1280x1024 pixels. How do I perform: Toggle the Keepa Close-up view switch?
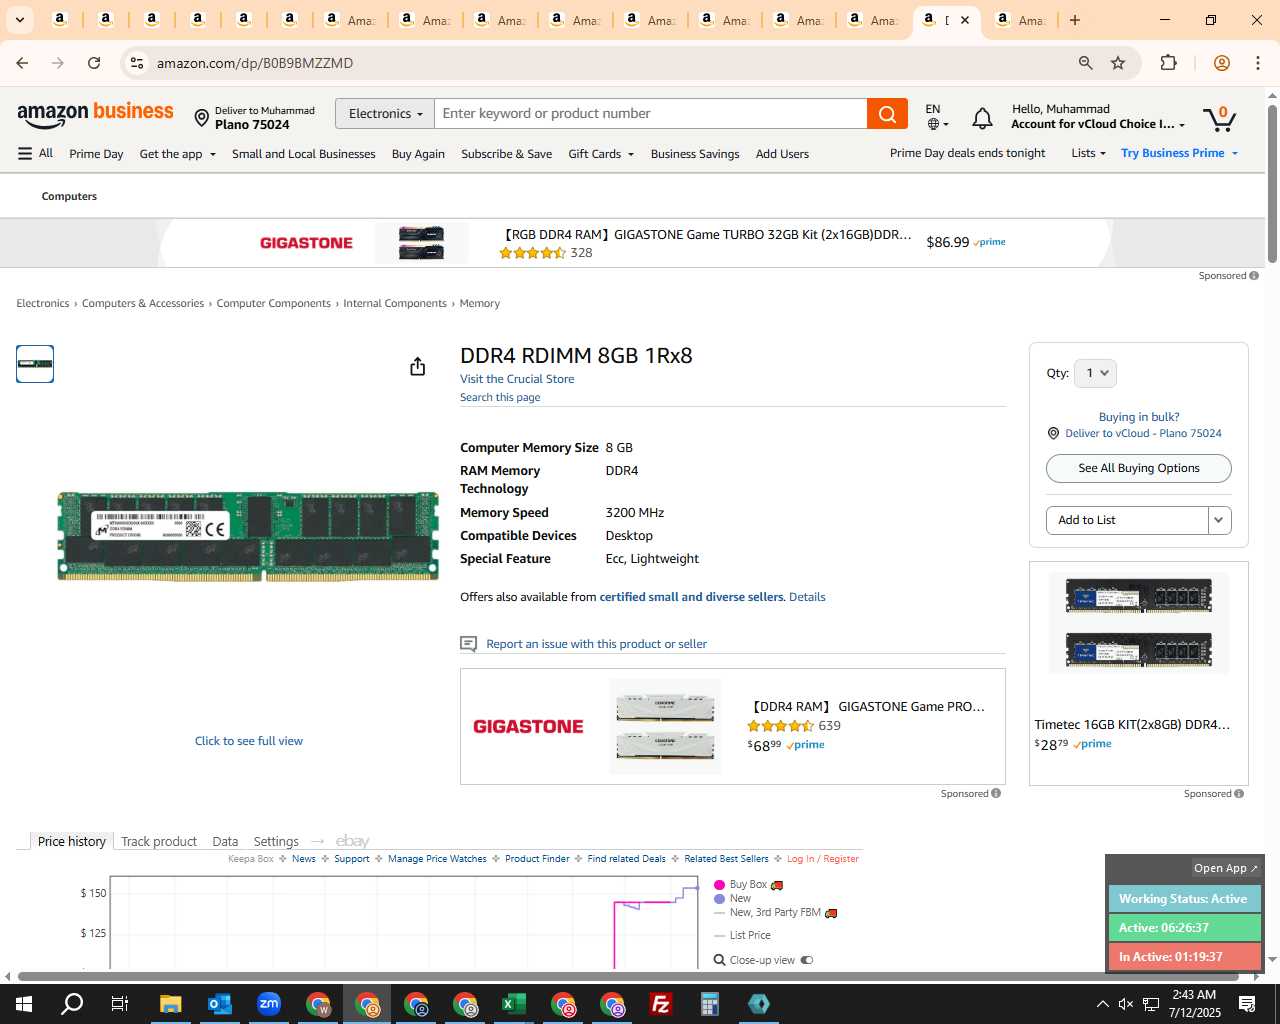(x=807, y=960)
